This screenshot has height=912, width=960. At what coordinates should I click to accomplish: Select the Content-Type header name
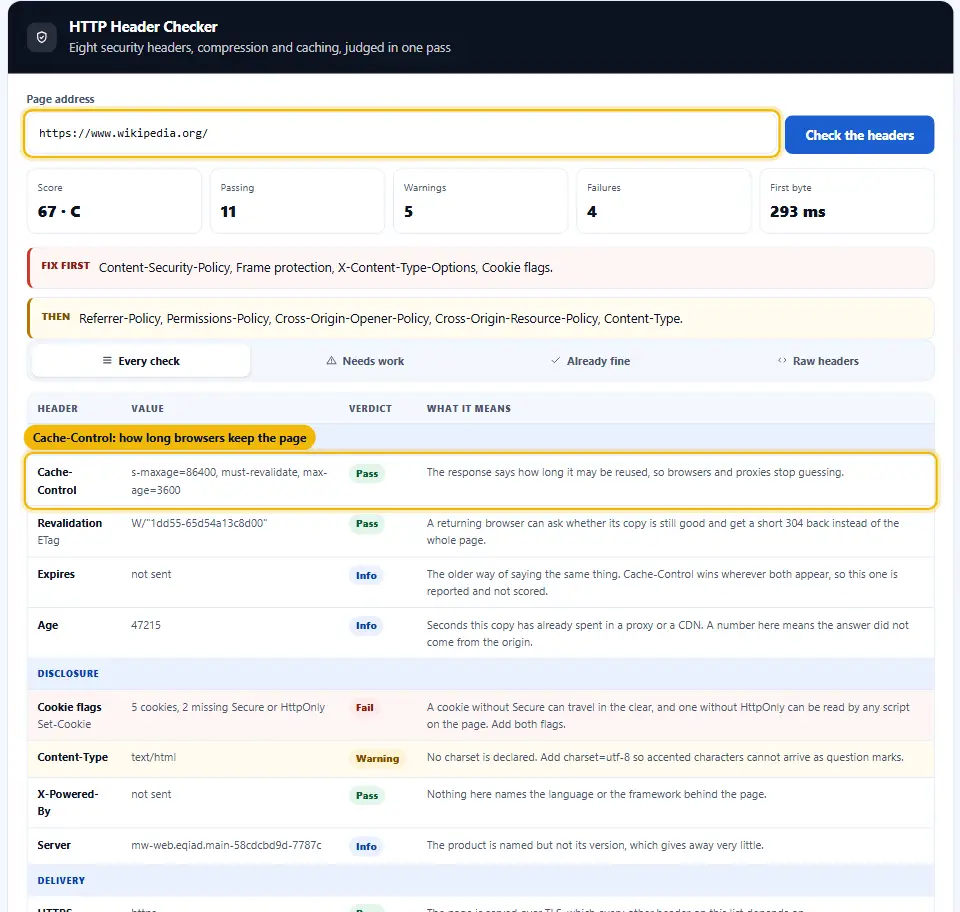pos(72,757)
